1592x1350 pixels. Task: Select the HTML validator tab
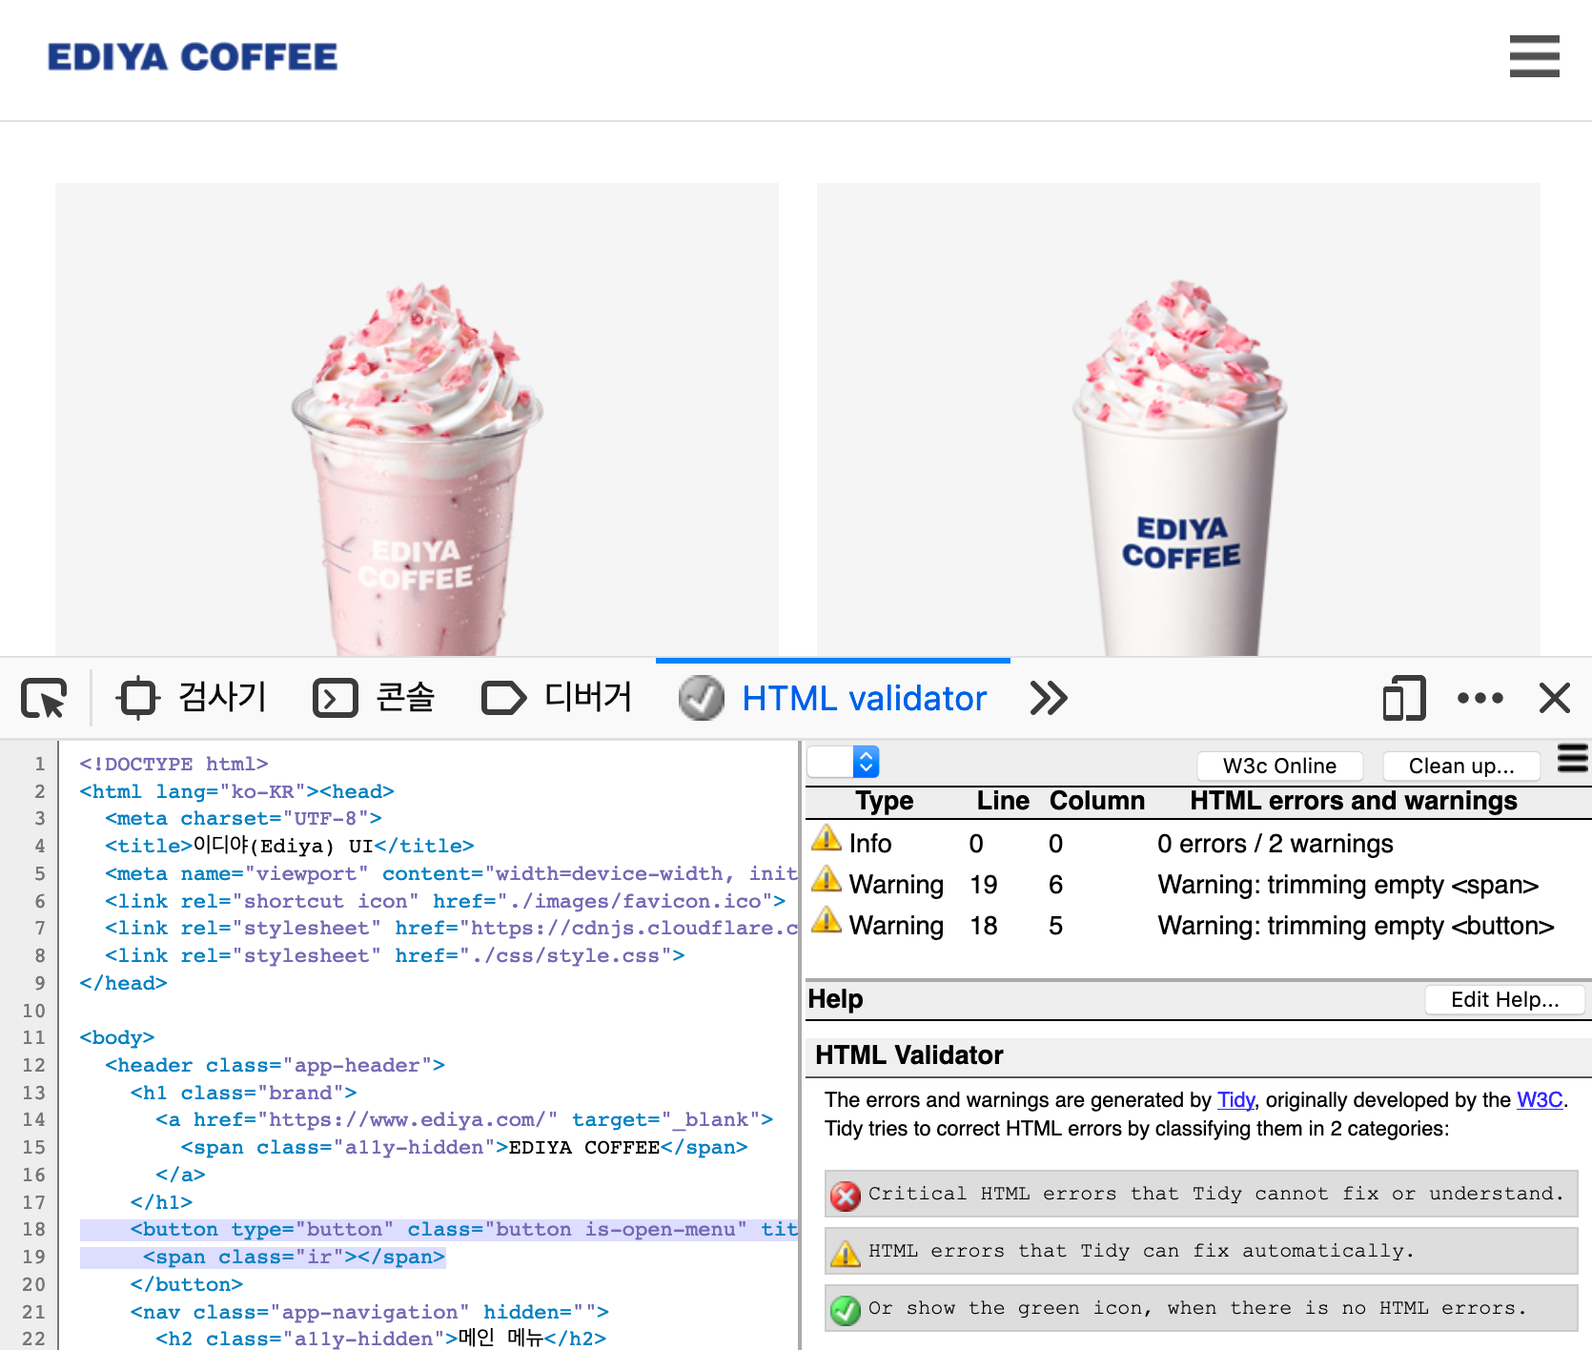(x=833, y=698)
